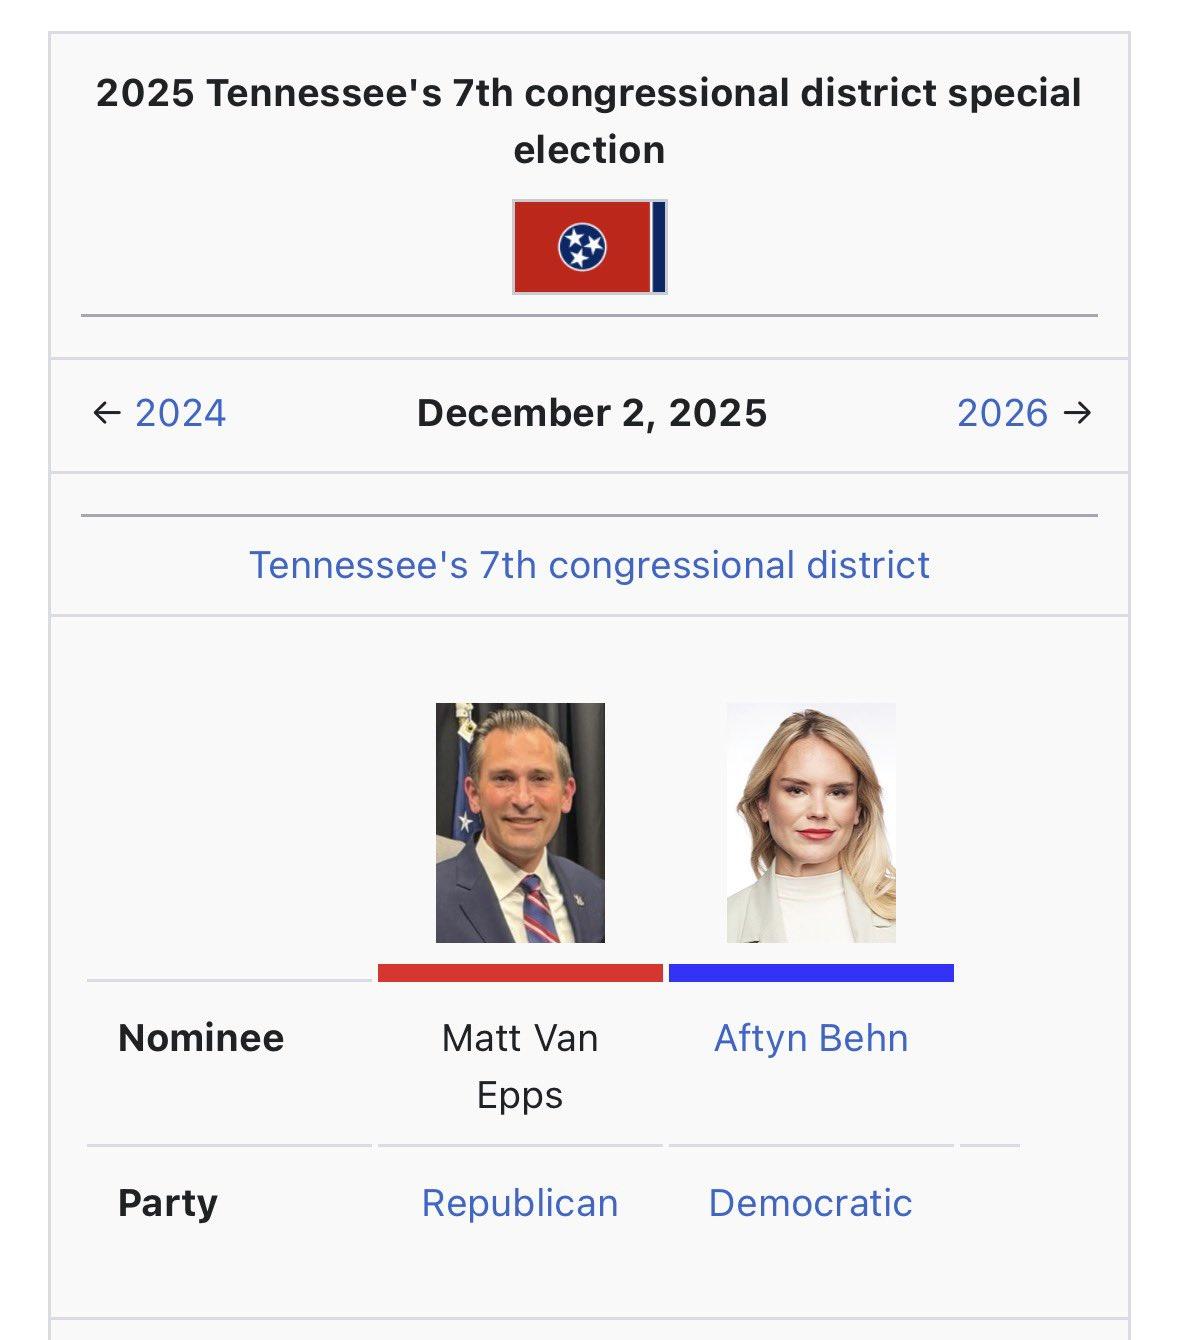Click the Democratic nominee's photo
The width and height of the screenshot is (1179, 1340).
click(x=811, y=822)
